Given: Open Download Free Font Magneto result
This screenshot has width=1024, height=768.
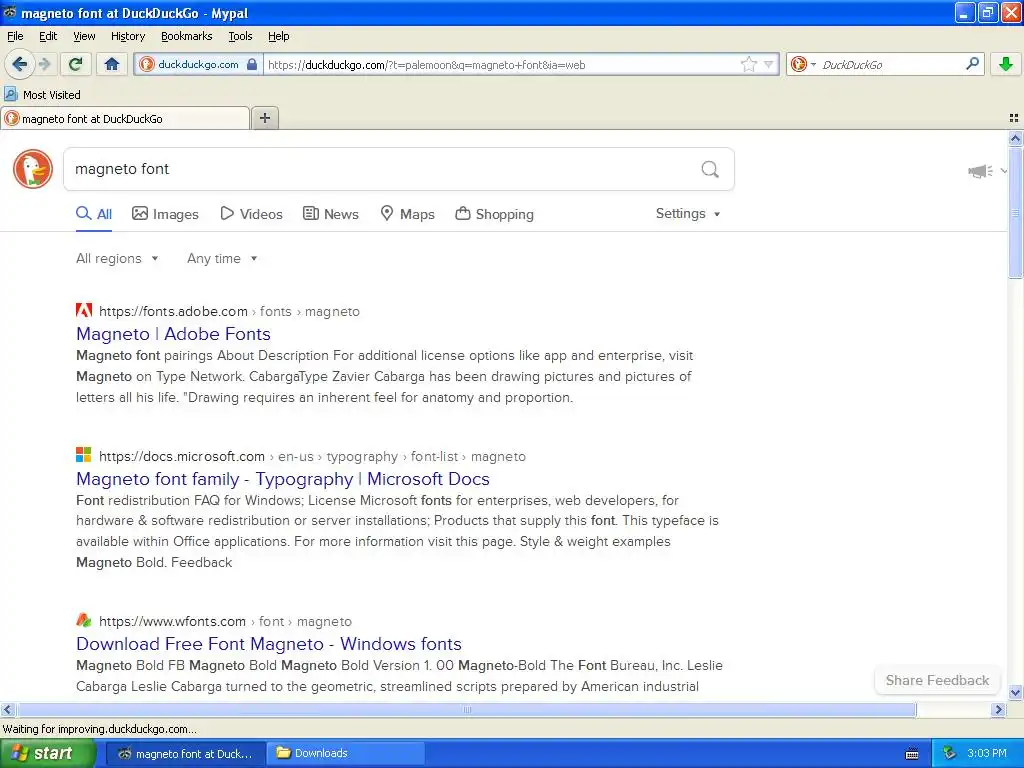Looking at the screenshot, I should [x=268, y=644].
